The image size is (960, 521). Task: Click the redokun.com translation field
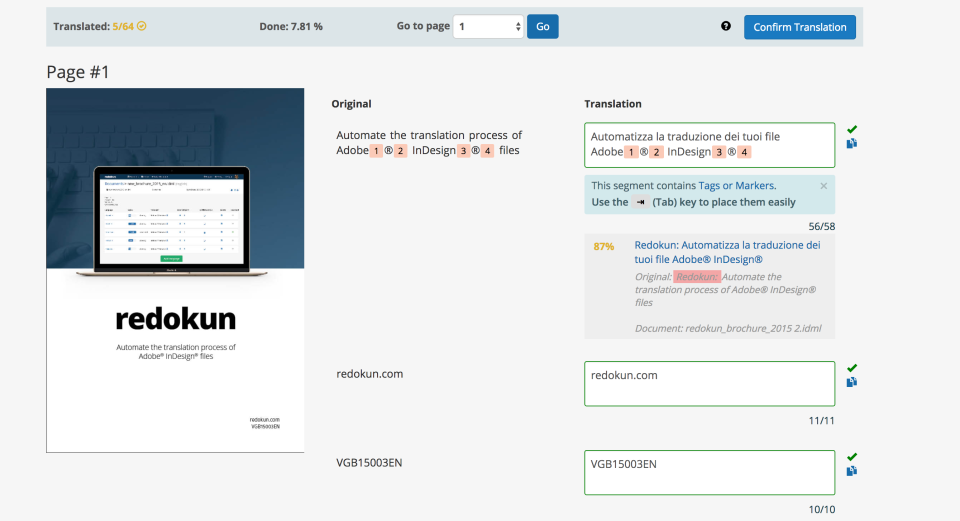click(710, 384)
